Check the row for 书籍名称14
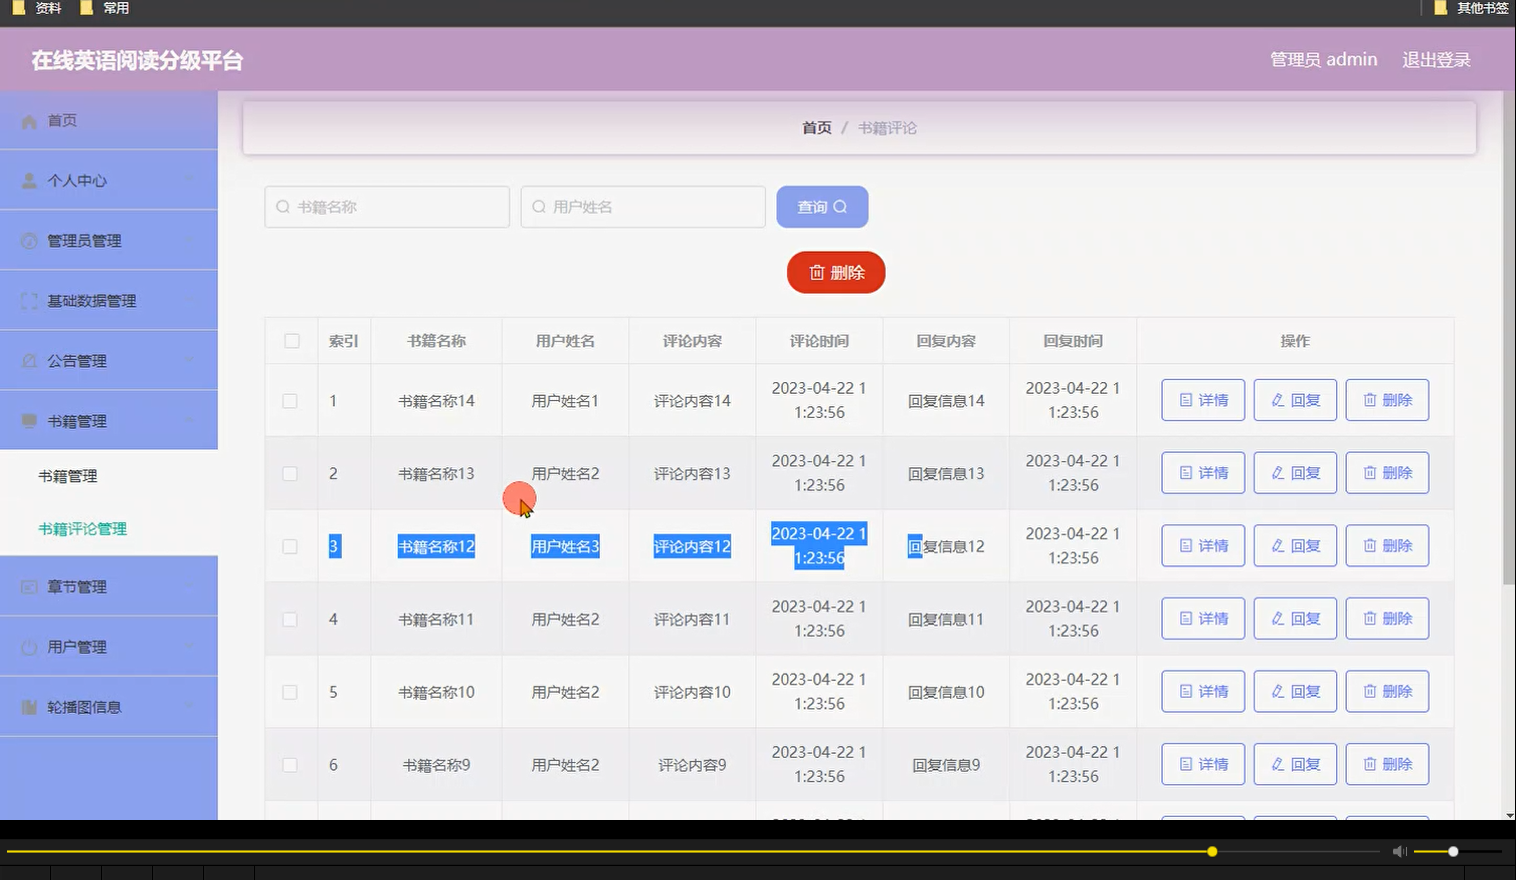Image resolution: width=1516 pixels, height=880 pixels. pos(290,401)
